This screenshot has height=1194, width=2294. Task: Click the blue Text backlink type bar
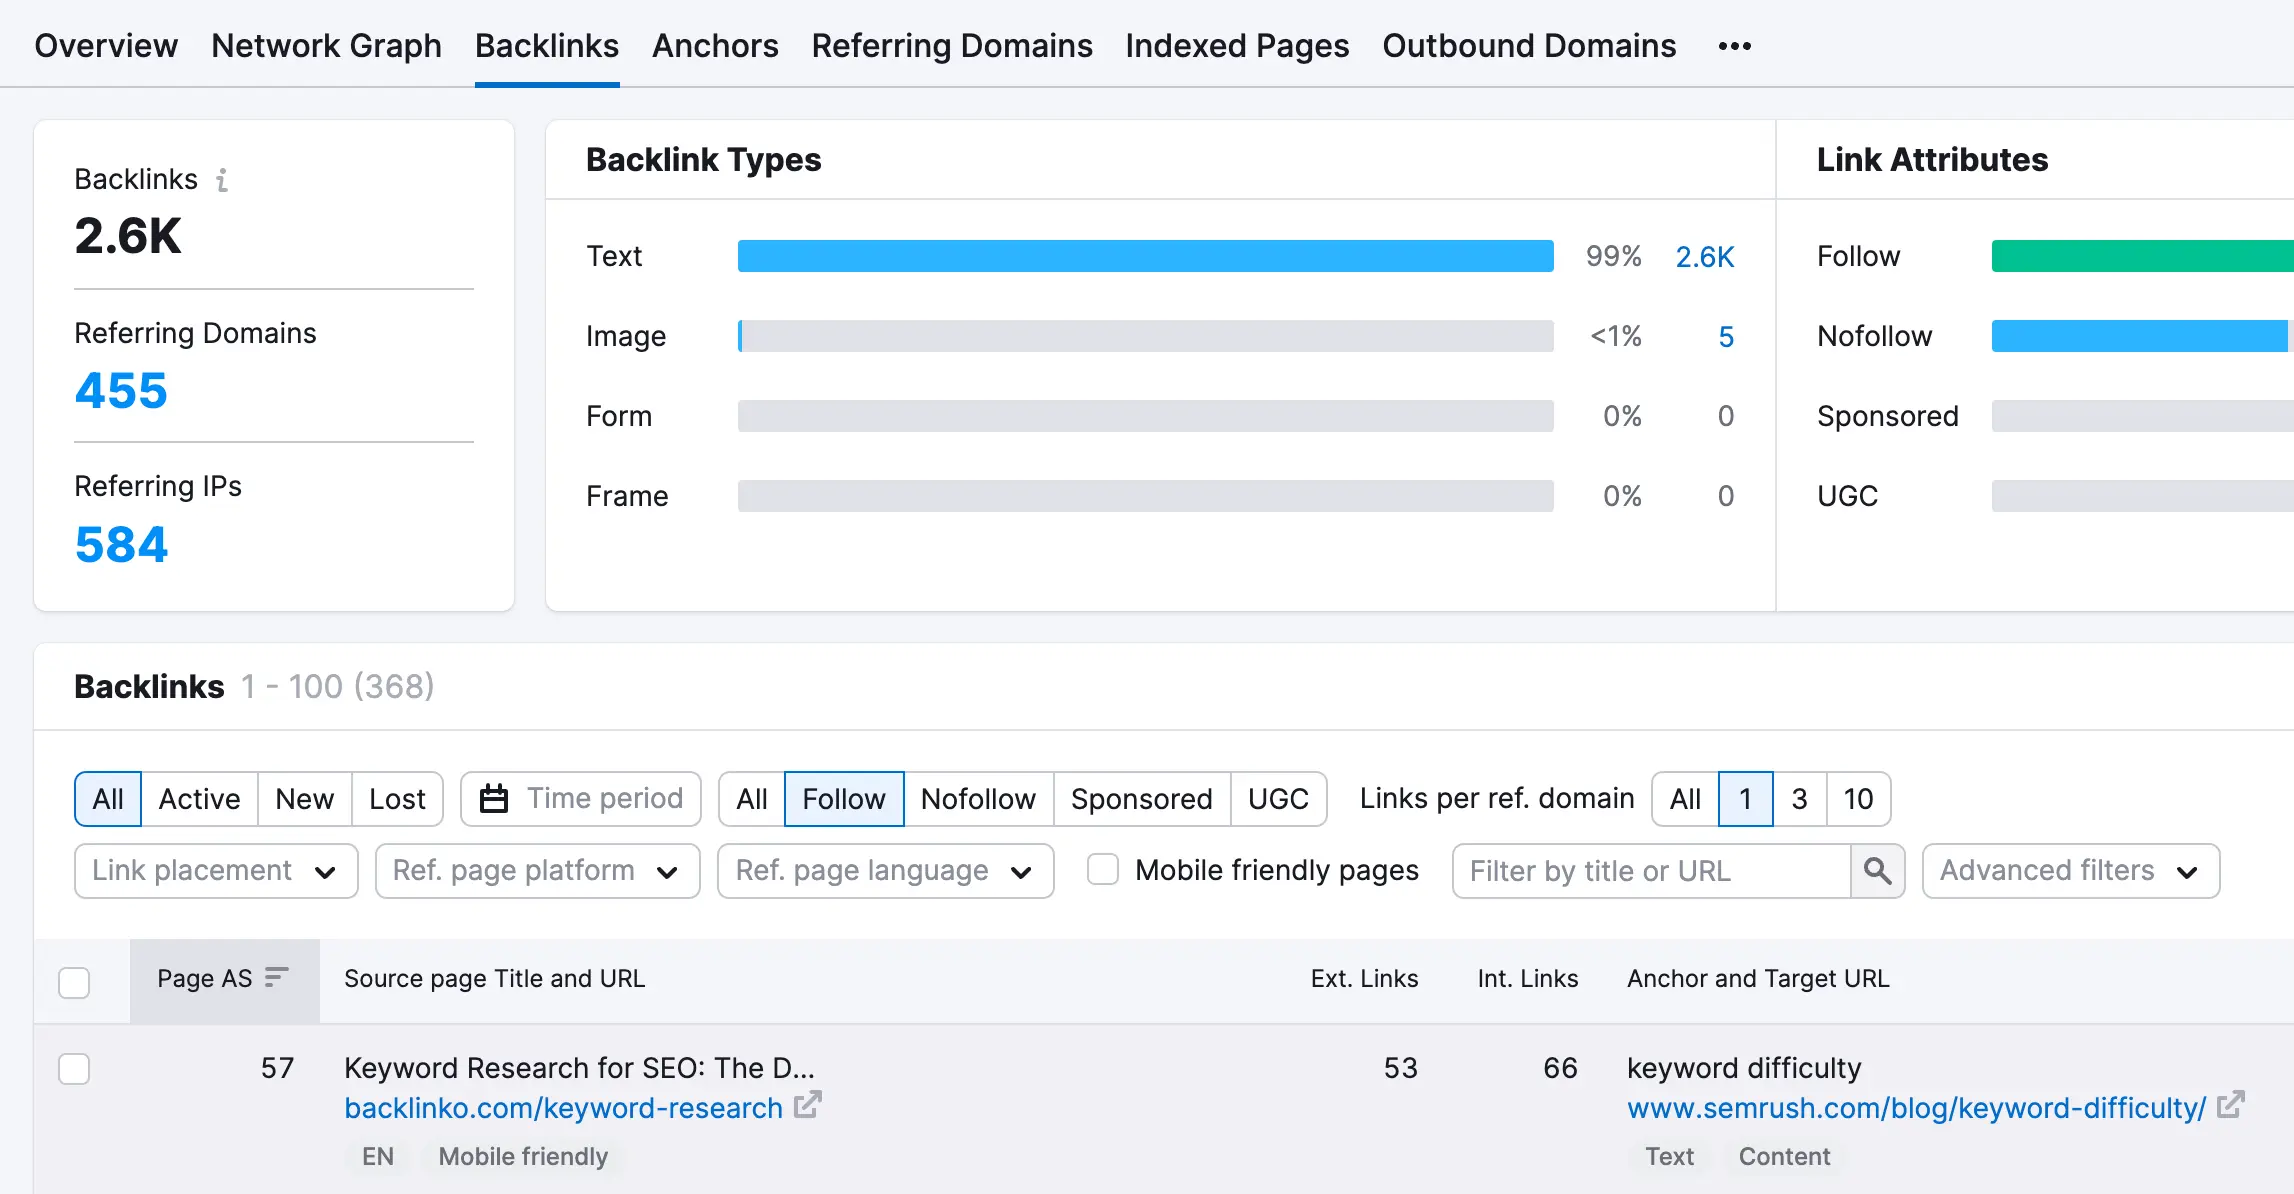coord(1145,256)
